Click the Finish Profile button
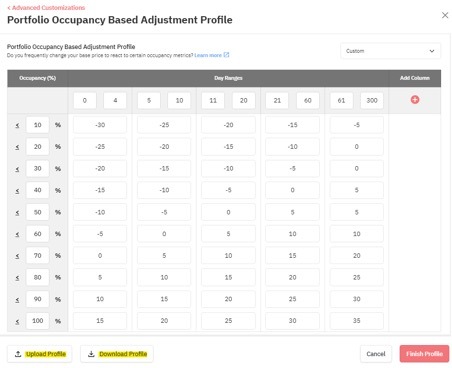452x368 pixels. [424, 354]
